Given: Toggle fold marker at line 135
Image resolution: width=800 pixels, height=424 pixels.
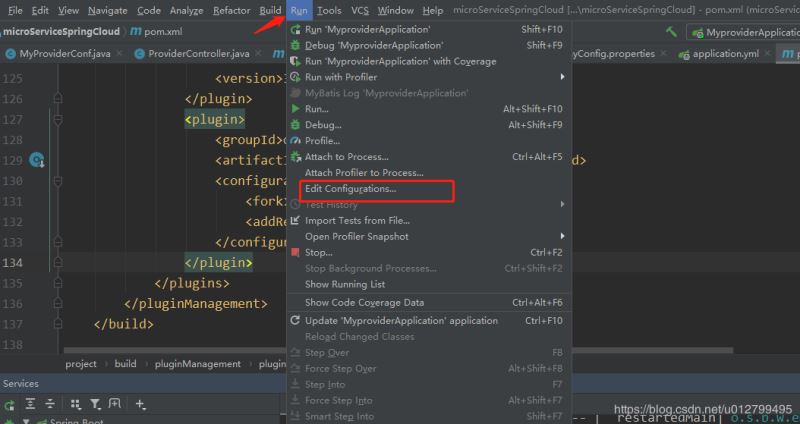Looking at the screenshot, I should 58,283.
